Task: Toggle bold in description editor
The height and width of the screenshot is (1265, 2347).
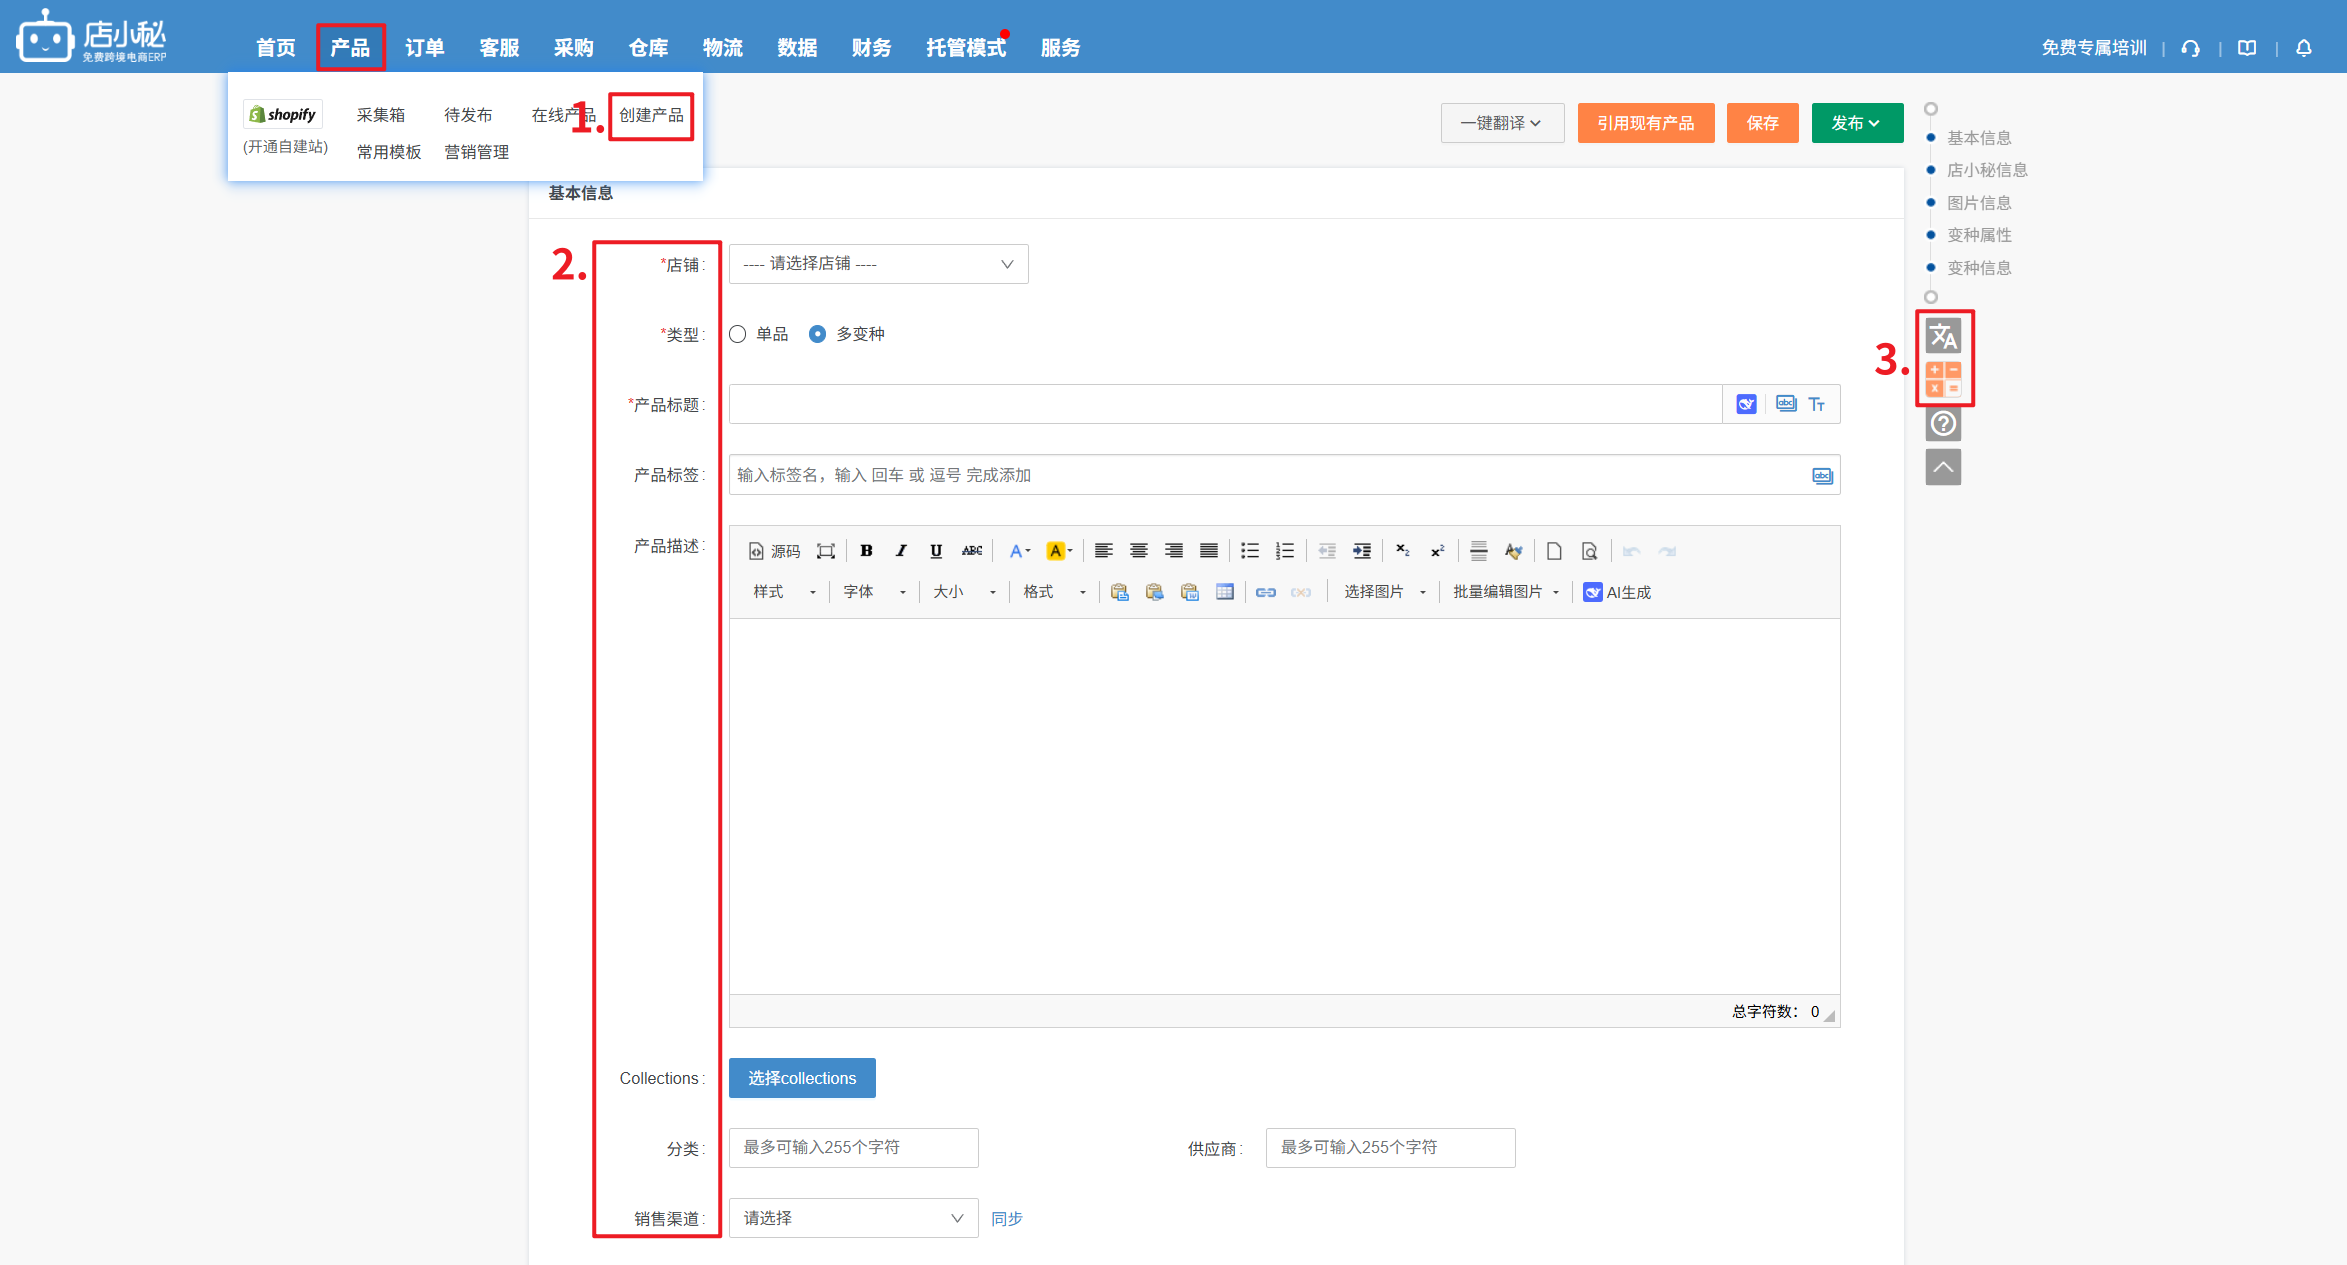Action: point(866,551)
